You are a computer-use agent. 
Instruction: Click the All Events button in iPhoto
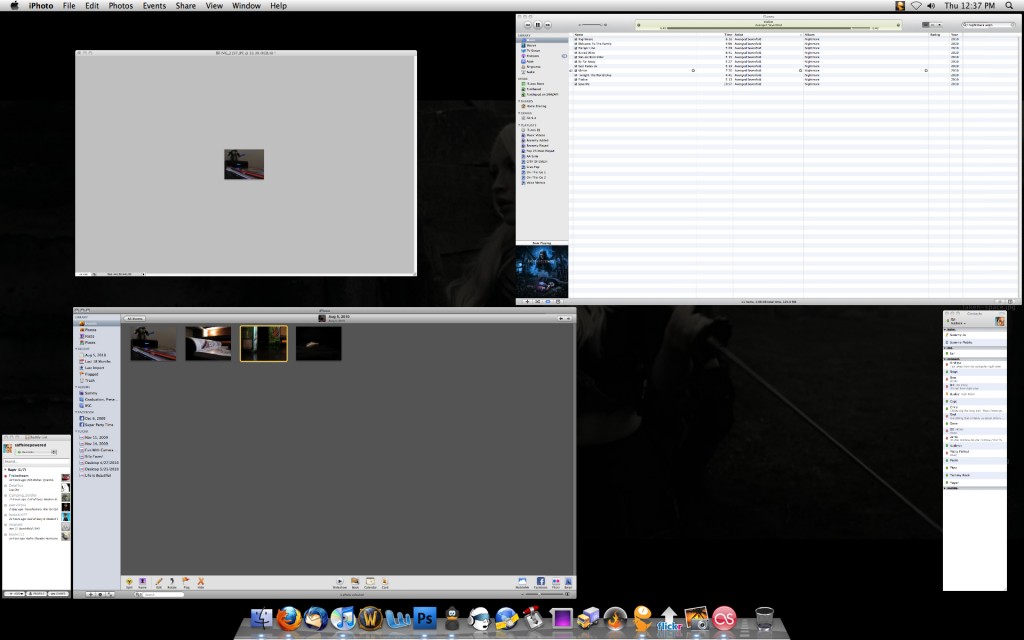pyautogui.click(x=135, y=319)
